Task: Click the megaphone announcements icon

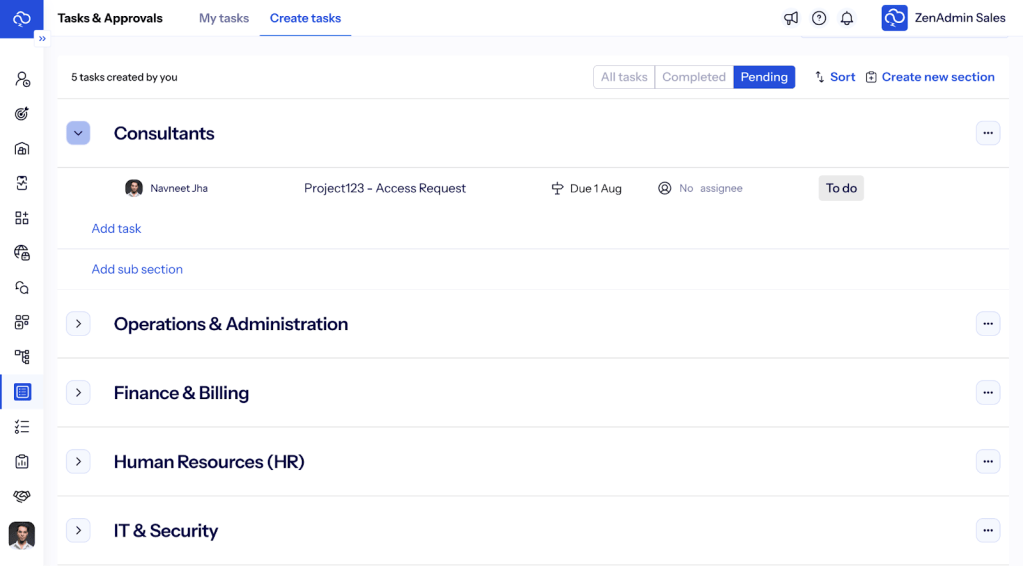Action: (x=791, y=18)
